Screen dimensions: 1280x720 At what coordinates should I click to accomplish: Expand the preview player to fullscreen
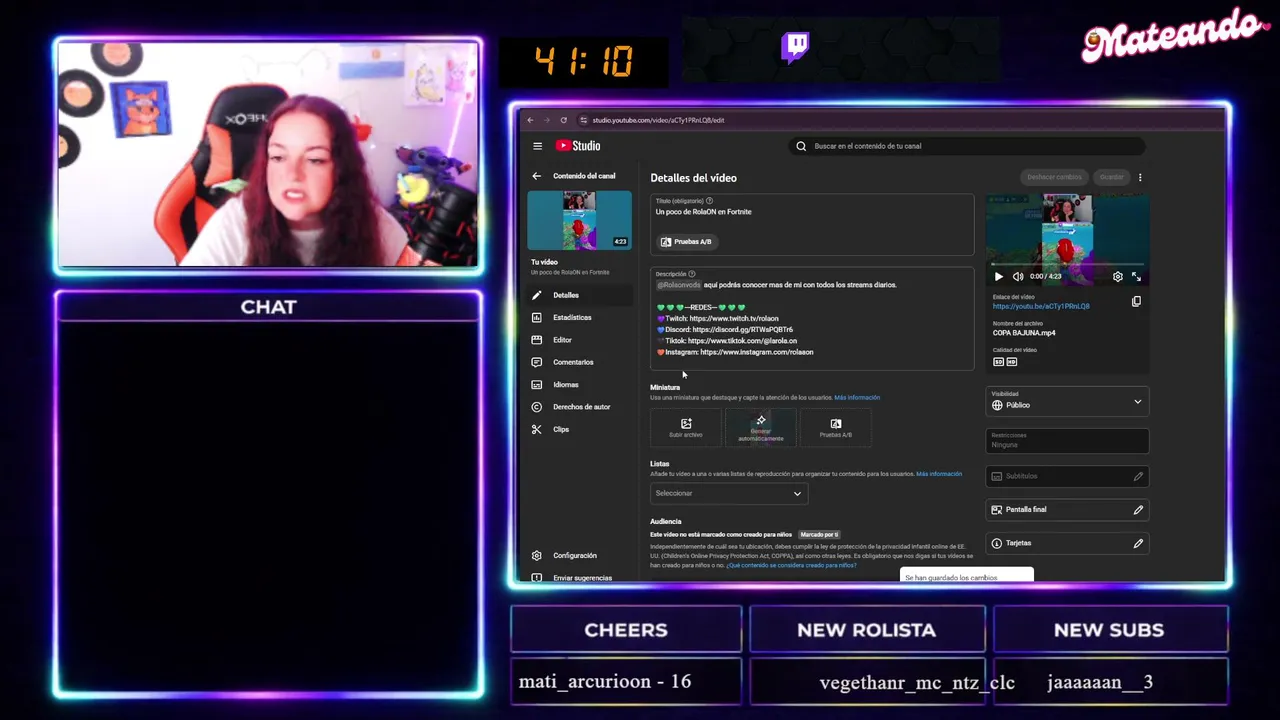(1136, 277)
